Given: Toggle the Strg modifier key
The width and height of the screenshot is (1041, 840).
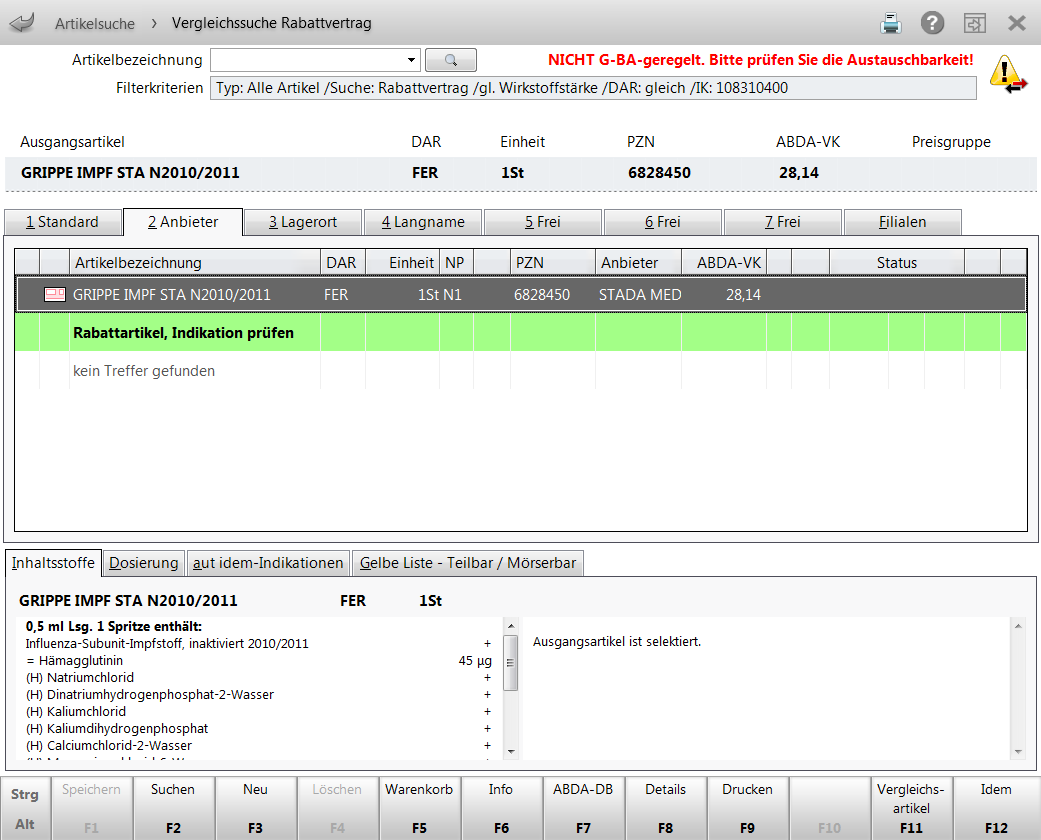Looking at the screenshot, I should tap(25, 794).
